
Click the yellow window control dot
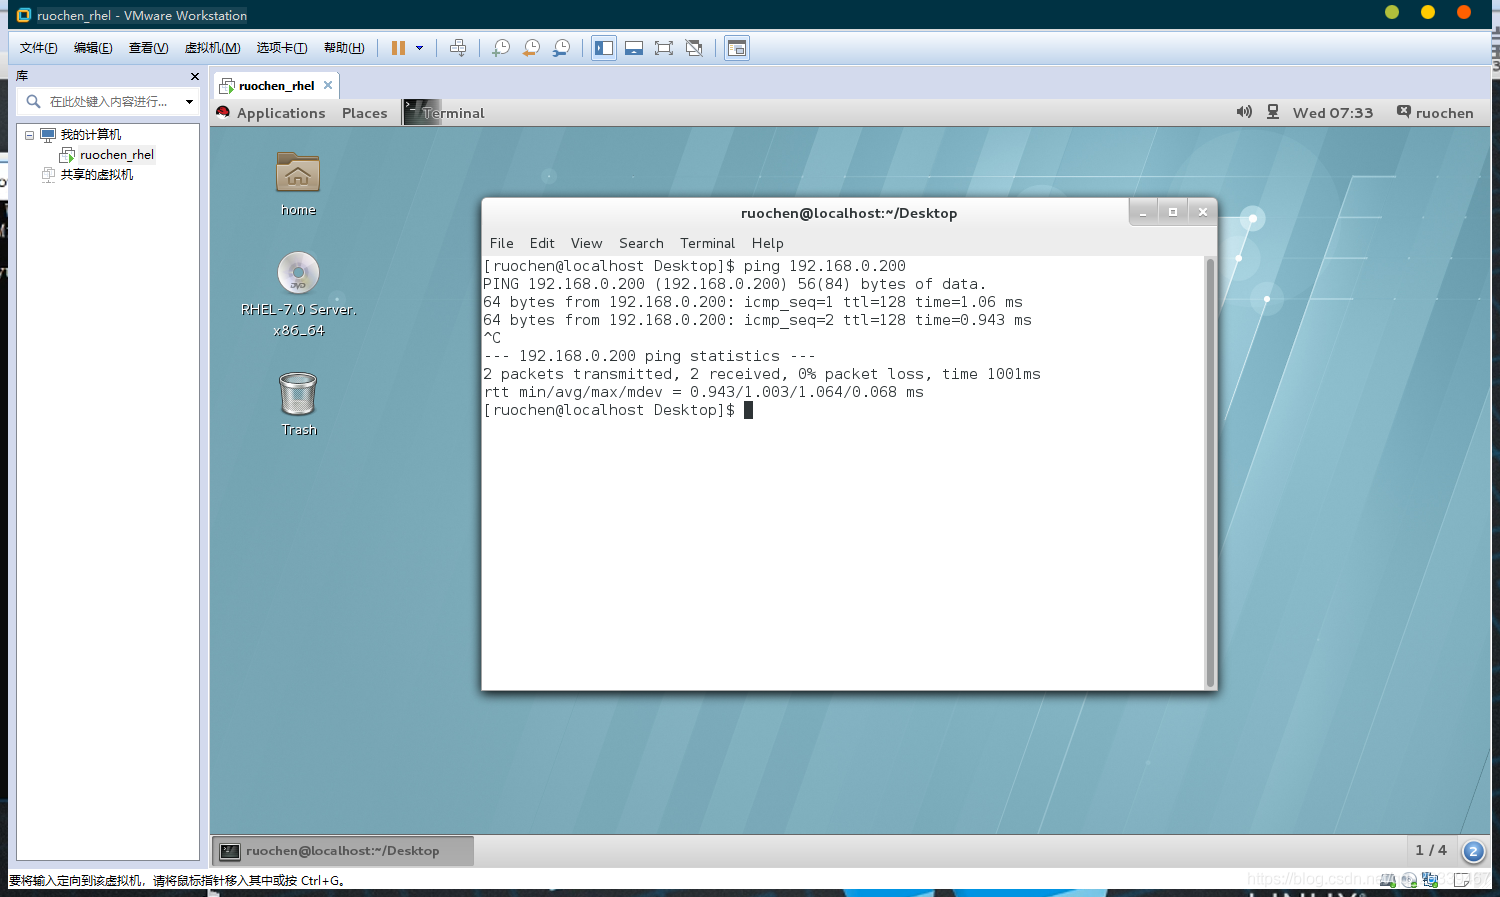point(1428,12)
